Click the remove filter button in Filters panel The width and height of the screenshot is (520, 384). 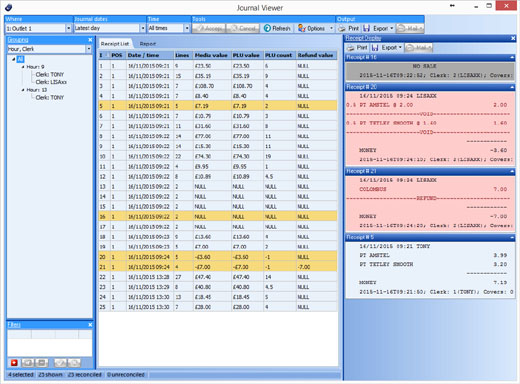pyautogui.click(x=42, y=363)
